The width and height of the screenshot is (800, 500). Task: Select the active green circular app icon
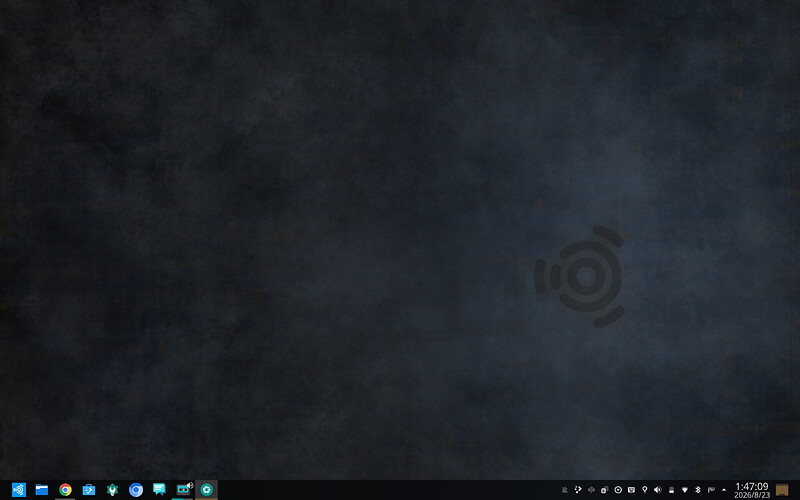[206, 490]
